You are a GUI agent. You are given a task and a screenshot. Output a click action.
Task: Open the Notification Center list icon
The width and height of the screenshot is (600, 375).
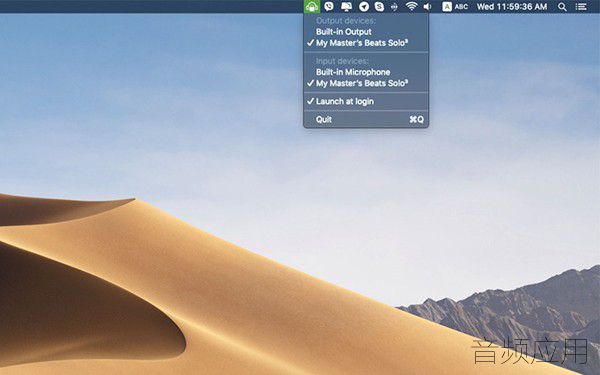point(581,7)
